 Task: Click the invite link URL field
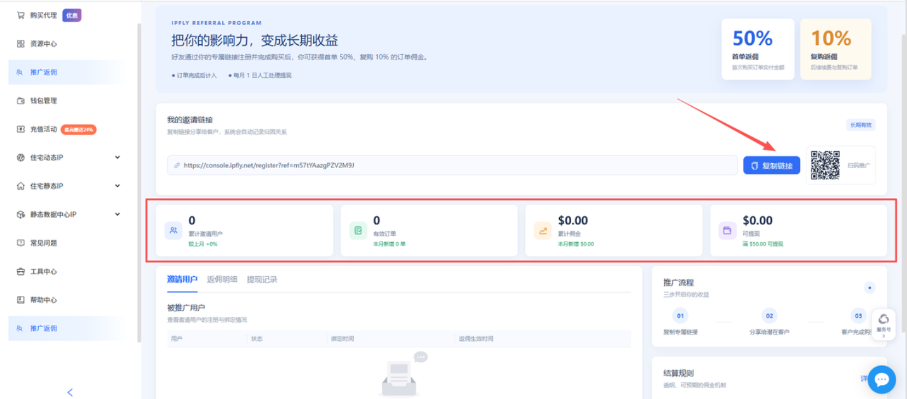pos(452,165)
